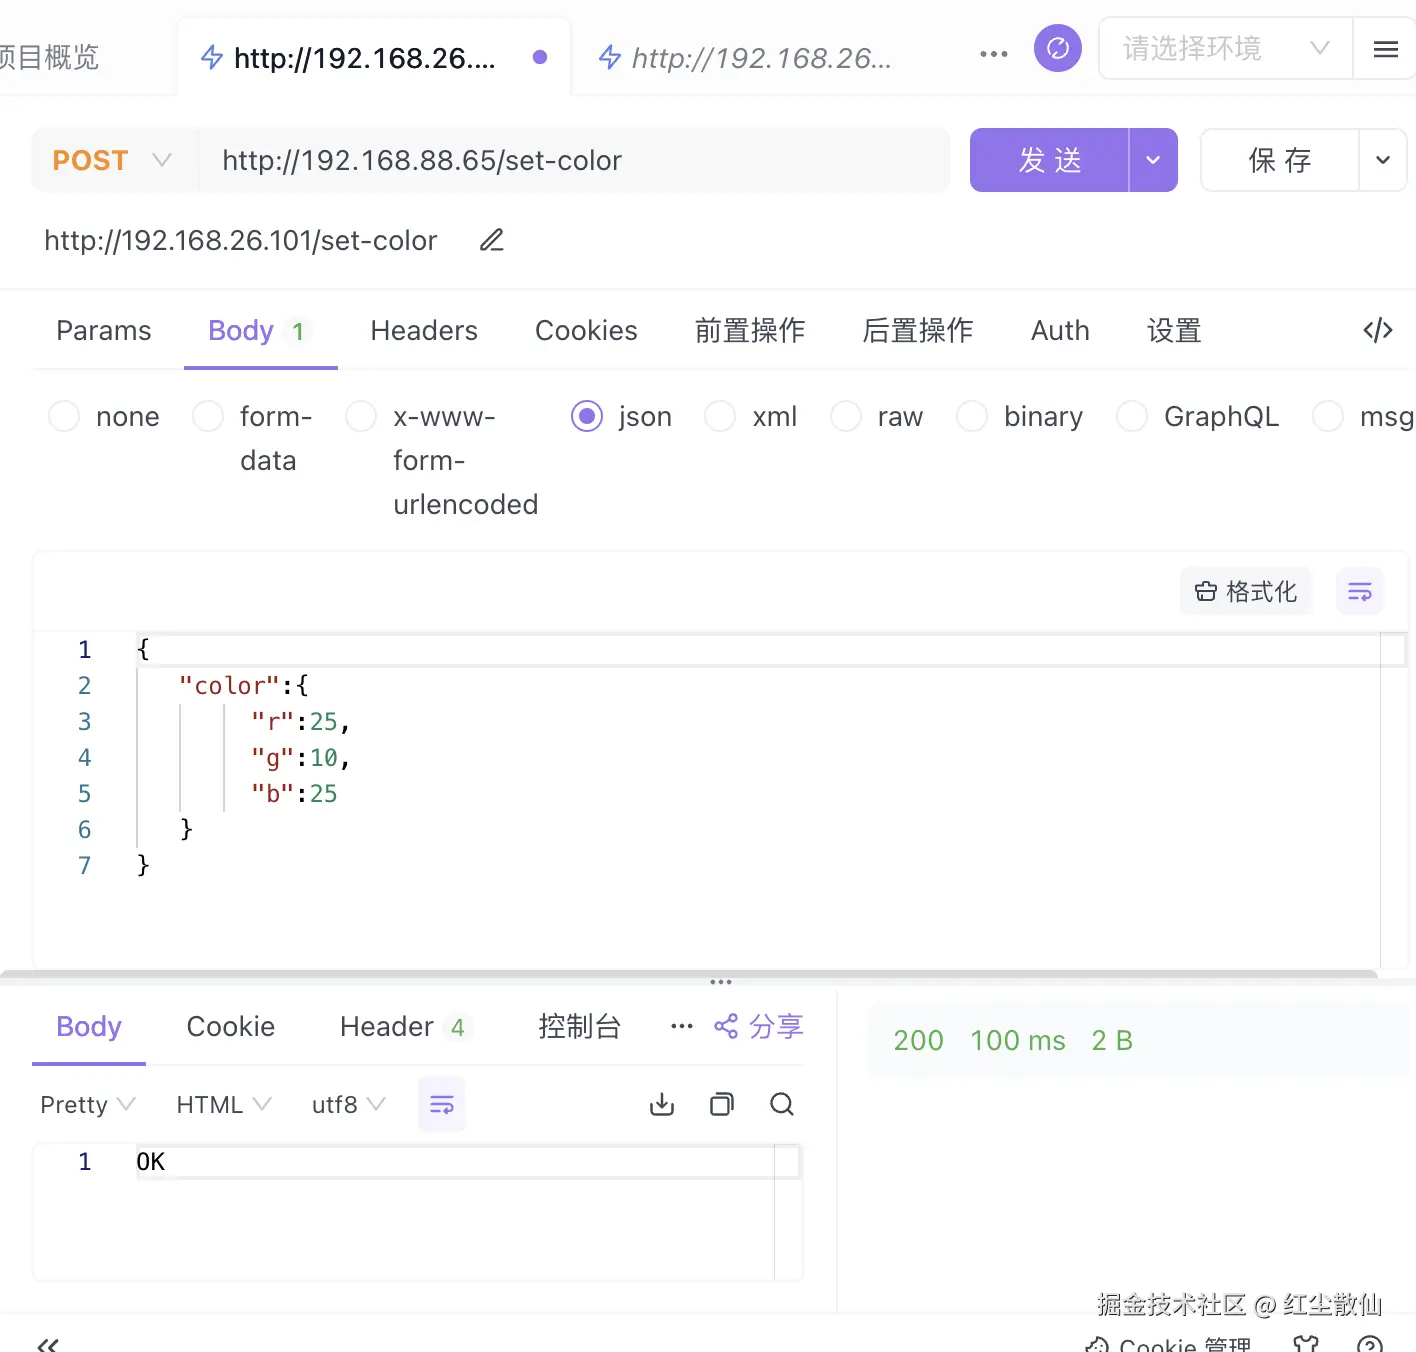The height and width of the screenshot is (1352, 1416).
Task: Open the Pretty view mode dropdown
Action: 87,1104
